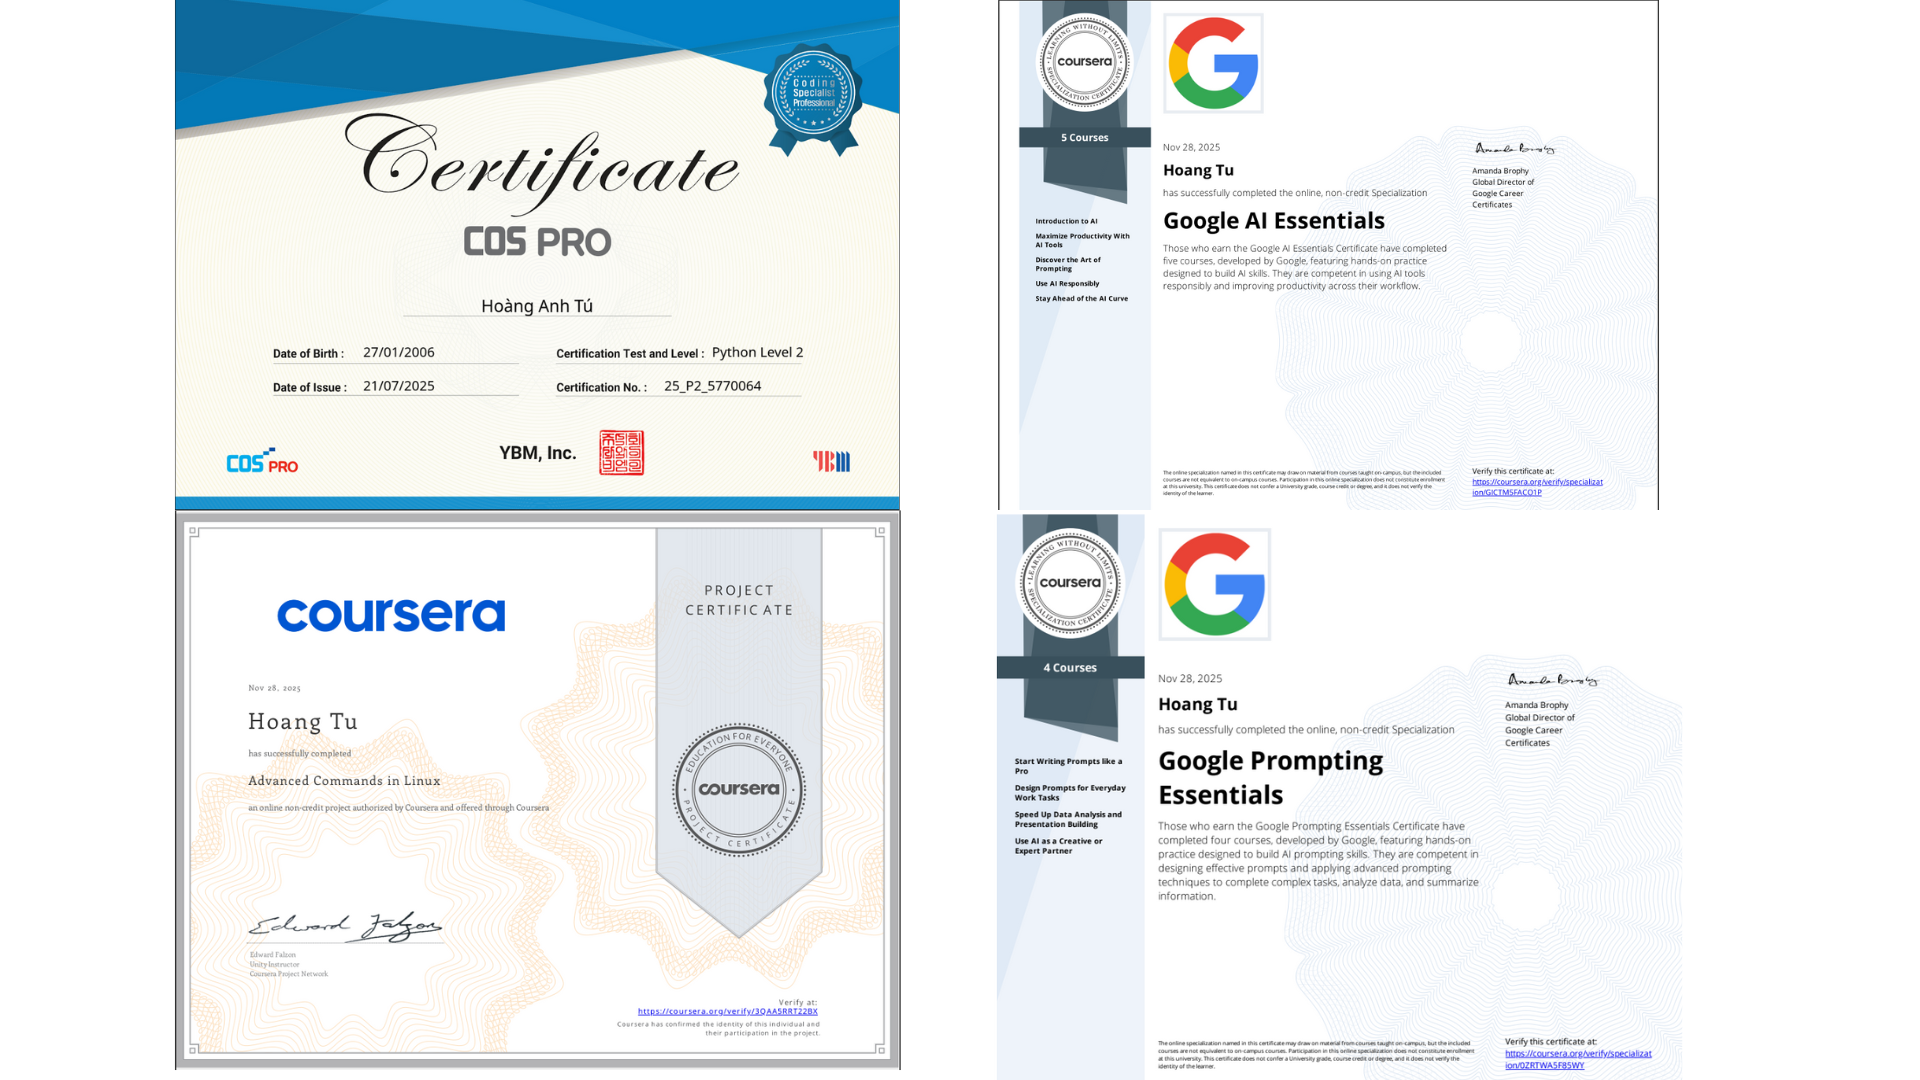Click "Design Prompts for Everyday Work Tasks" course name
This screenshot has width=1920, height=1080.
click(x=1070, y=793)
